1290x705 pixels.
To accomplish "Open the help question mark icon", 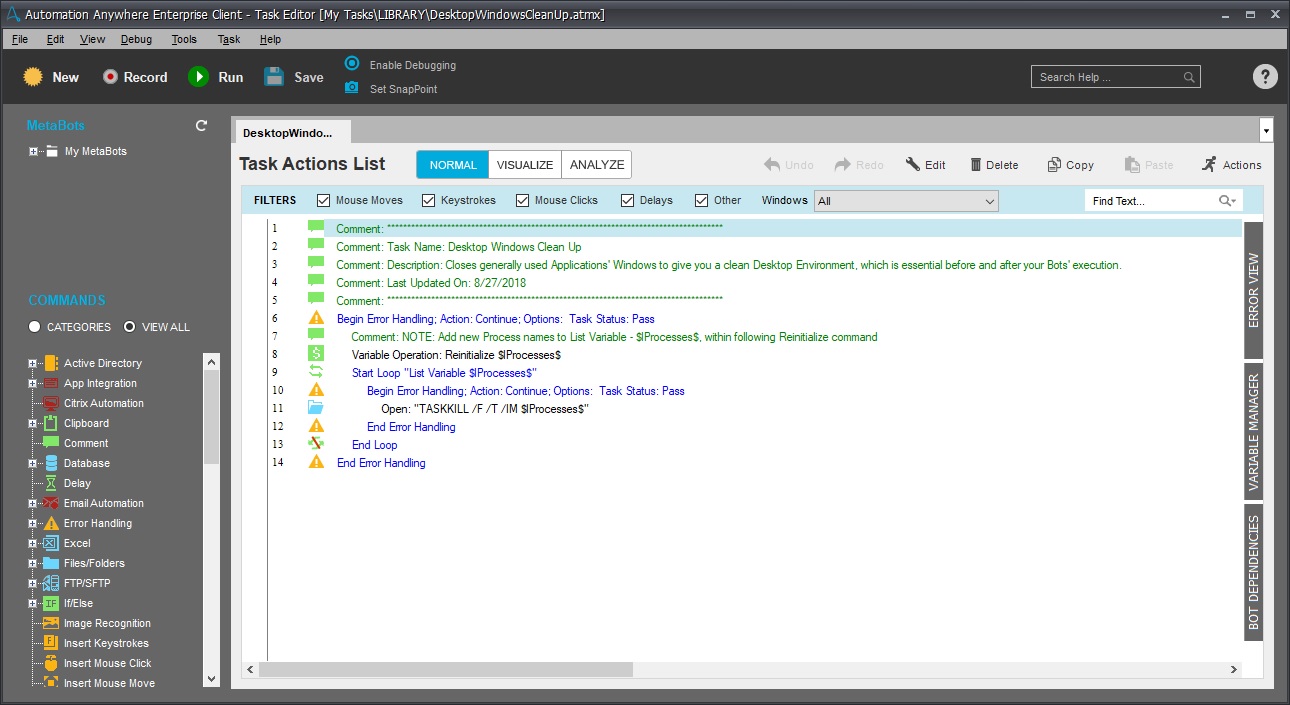I will 1265,77.
